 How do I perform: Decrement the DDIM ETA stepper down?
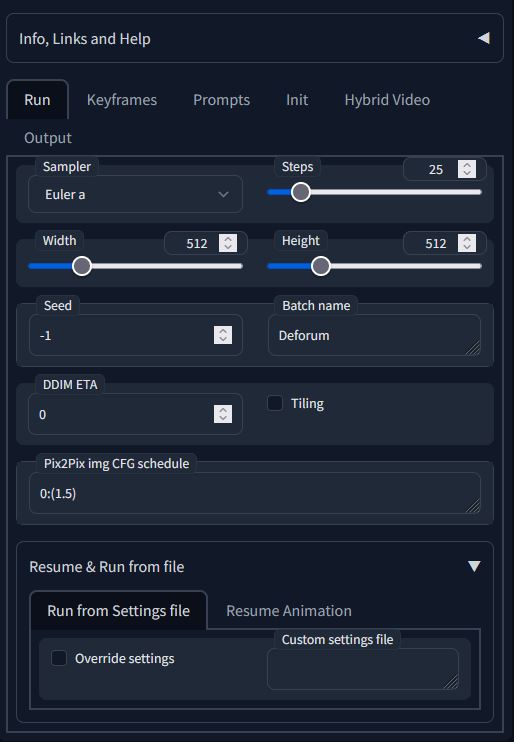point(223,418)
